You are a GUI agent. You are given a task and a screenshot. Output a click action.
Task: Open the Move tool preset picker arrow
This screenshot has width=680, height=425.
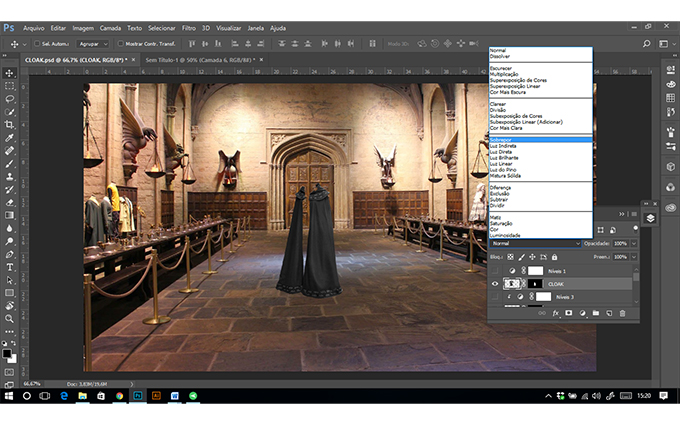pyautogui.click(x=24, y=44)
